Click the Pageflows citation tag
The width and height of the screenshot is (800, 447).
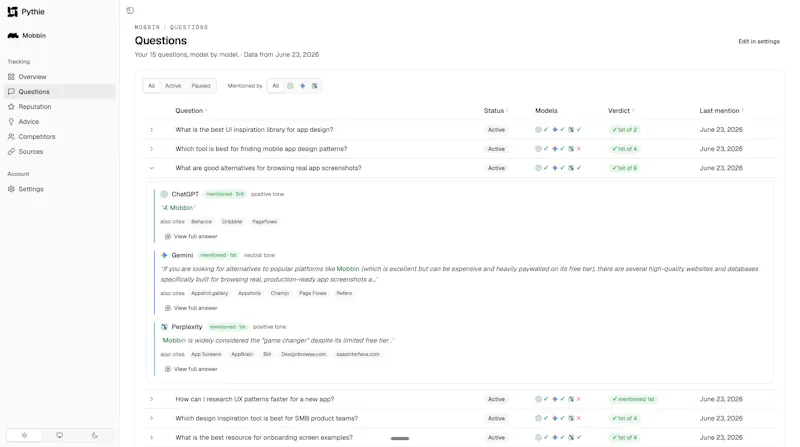[264, 221]
